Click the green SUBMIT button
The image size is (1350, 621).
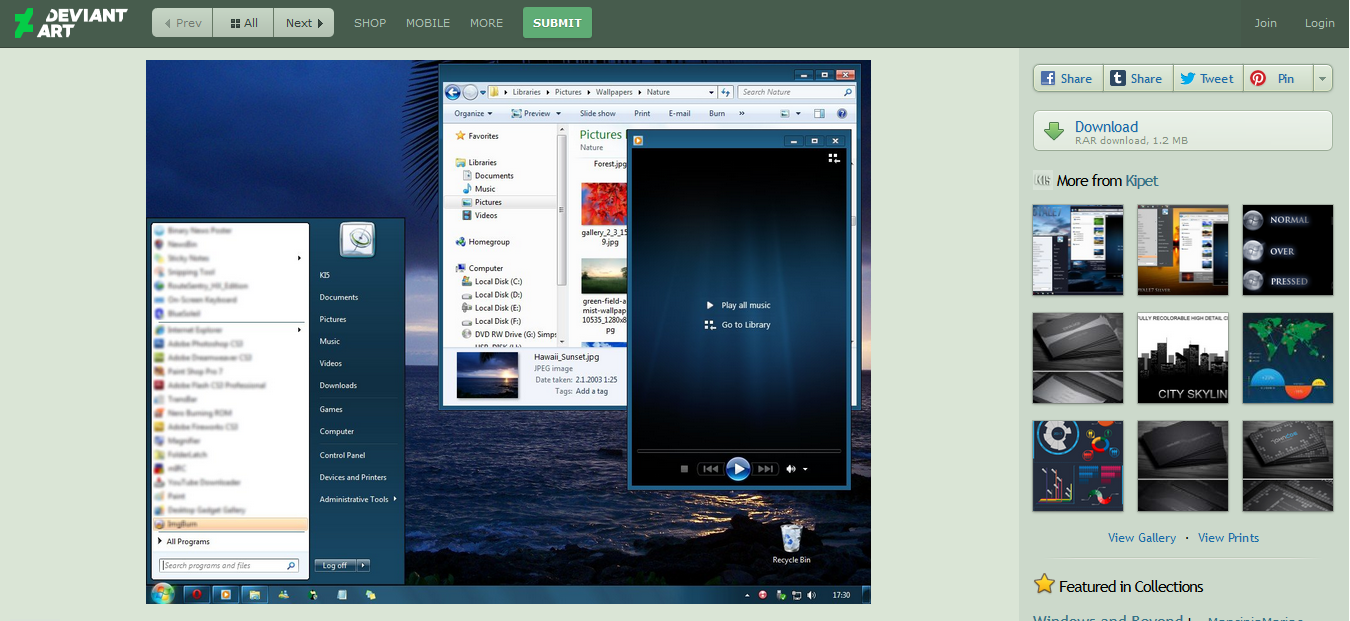tap(557, 23)
